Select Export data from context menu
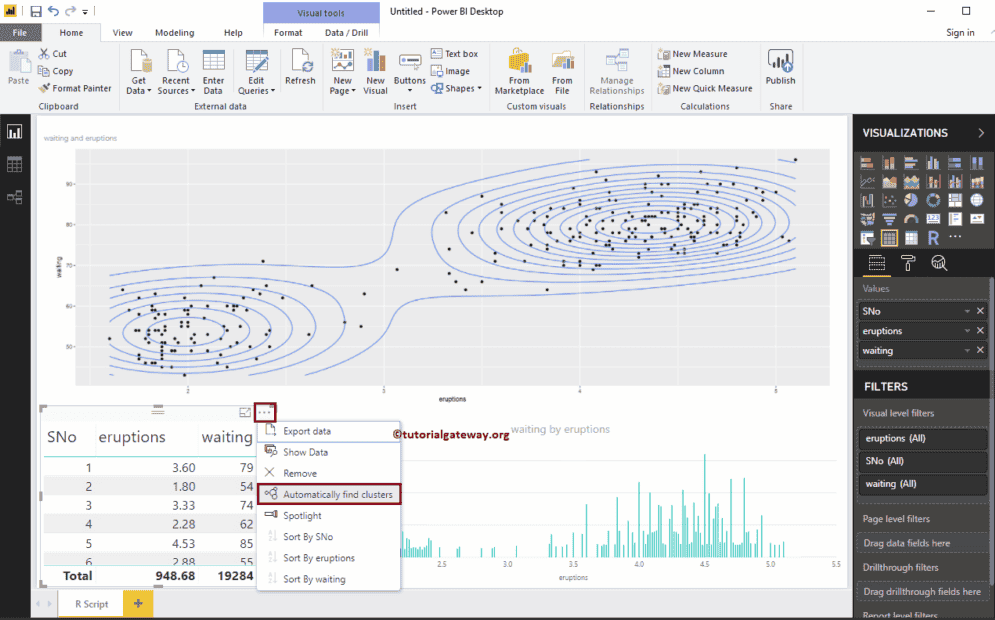This screenshot has height=620, width=995. [306, 431]
